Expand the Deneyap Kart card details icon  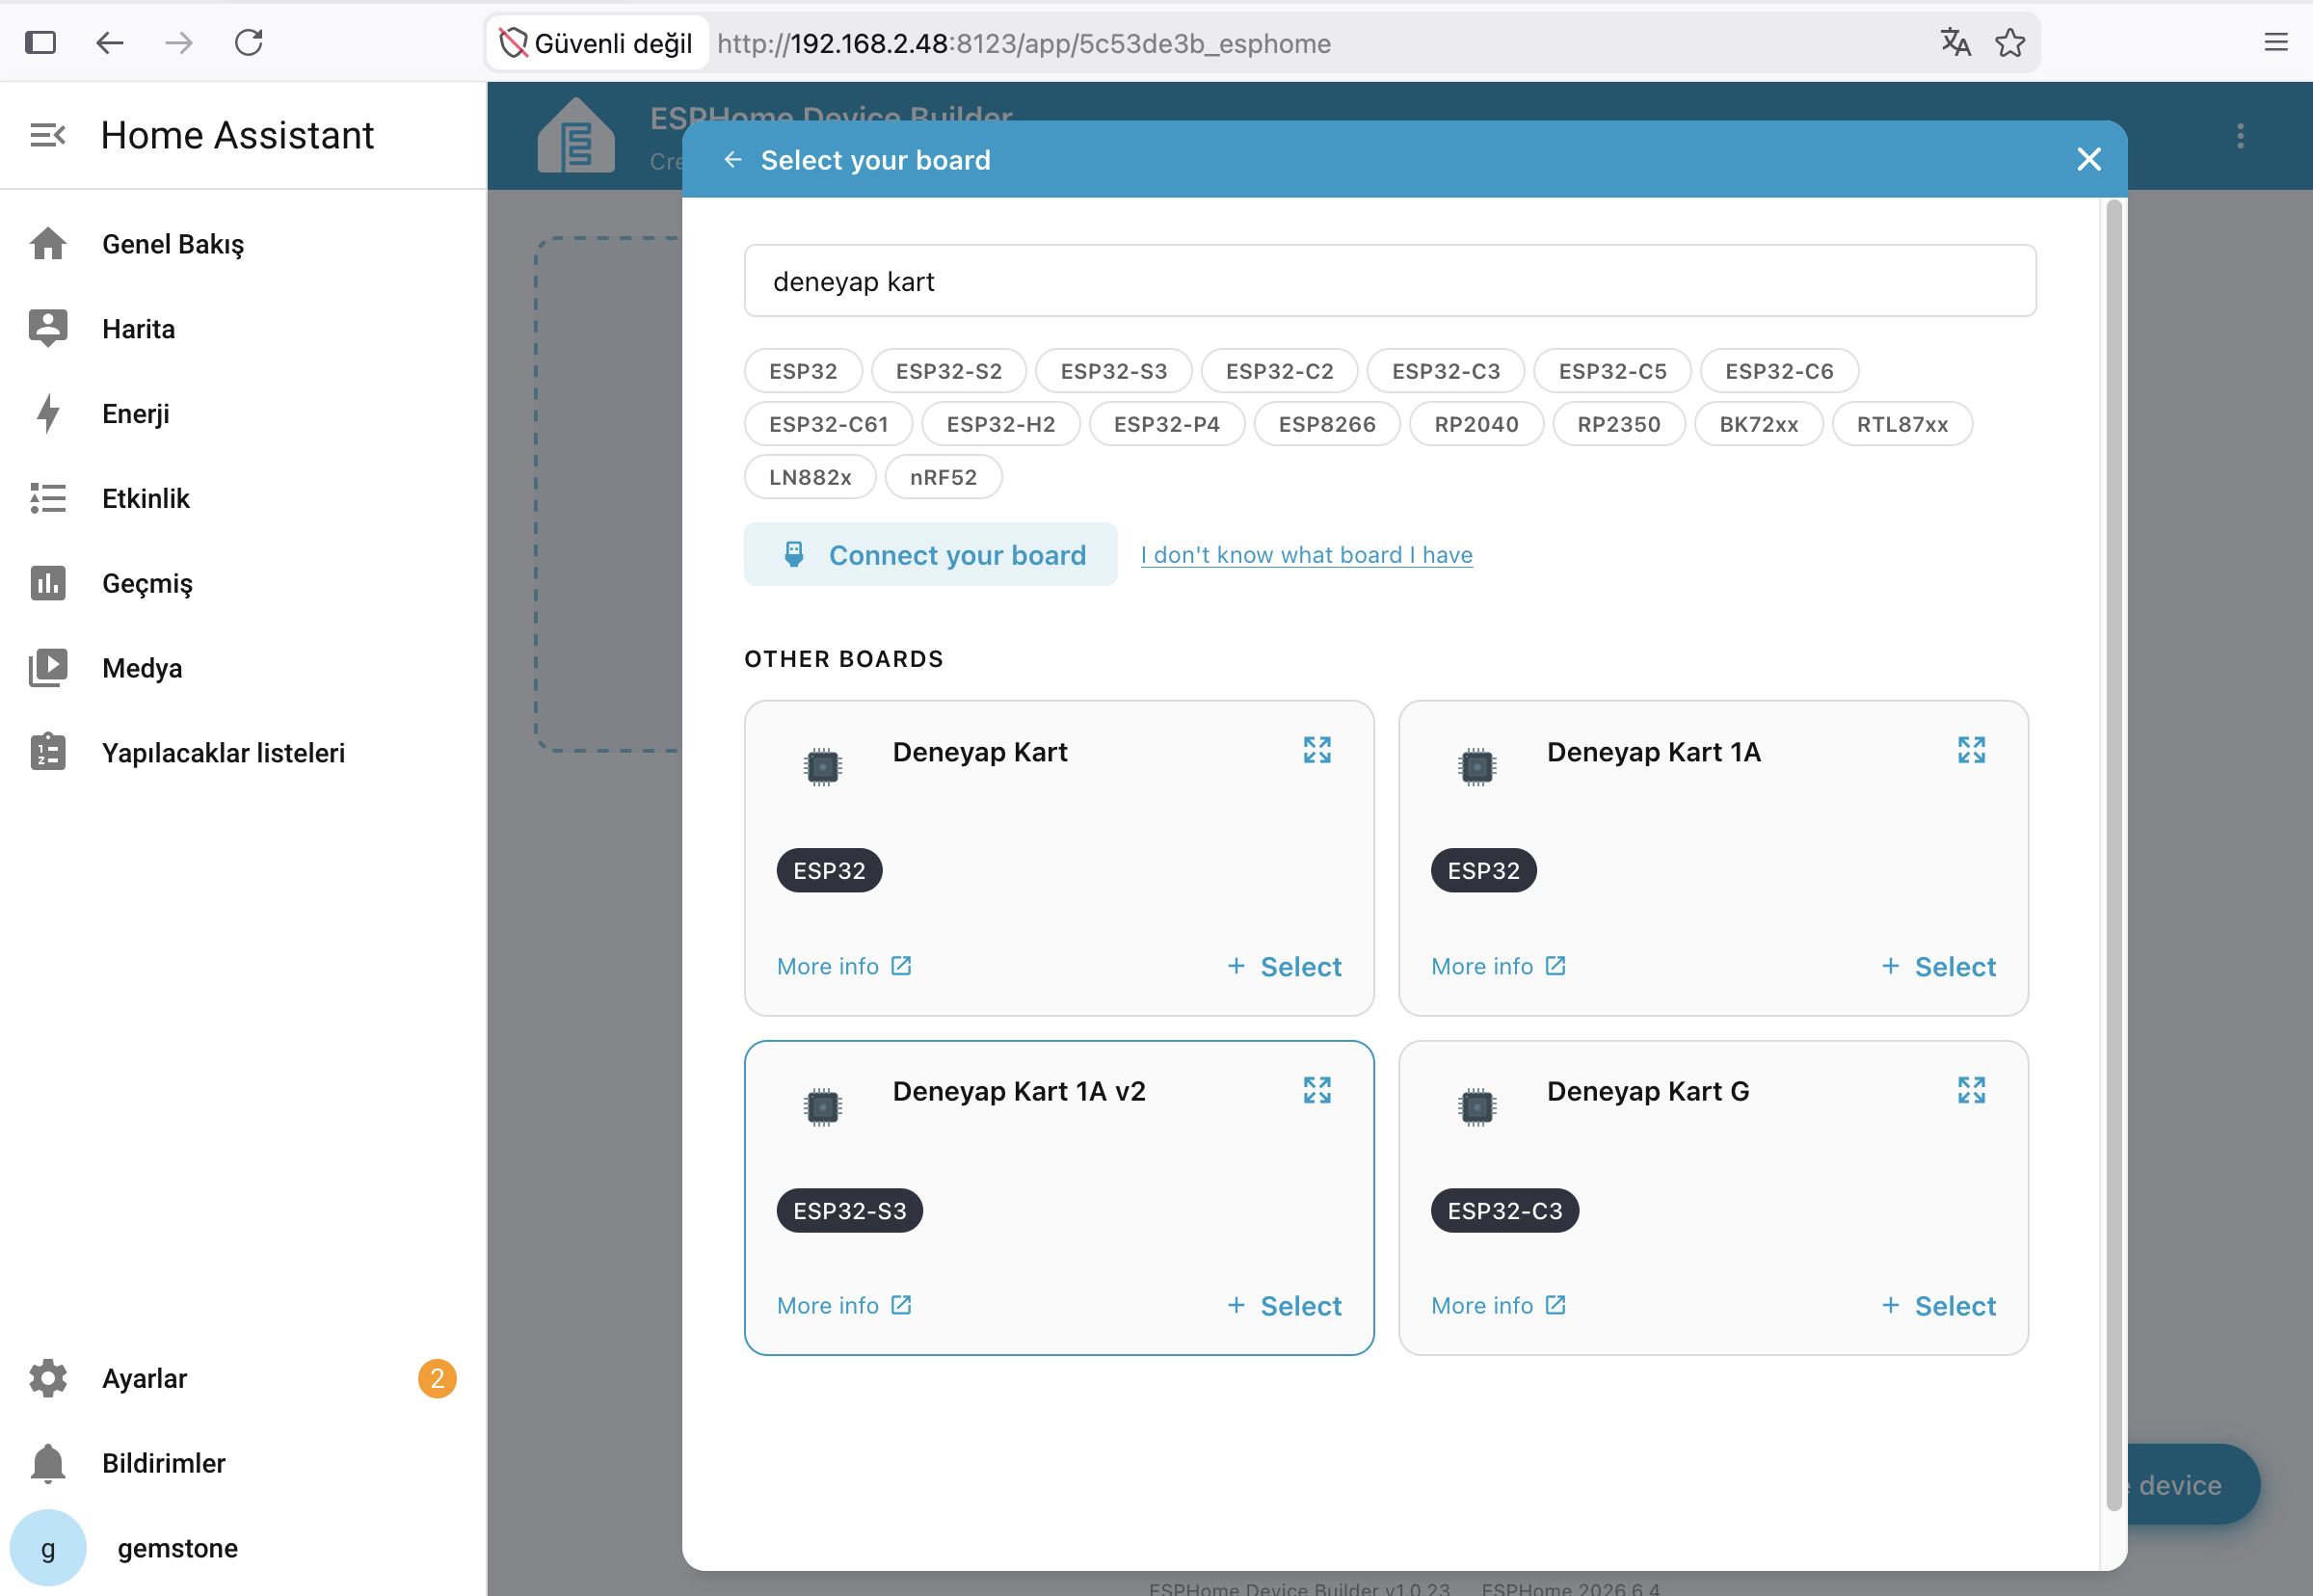1317,750
